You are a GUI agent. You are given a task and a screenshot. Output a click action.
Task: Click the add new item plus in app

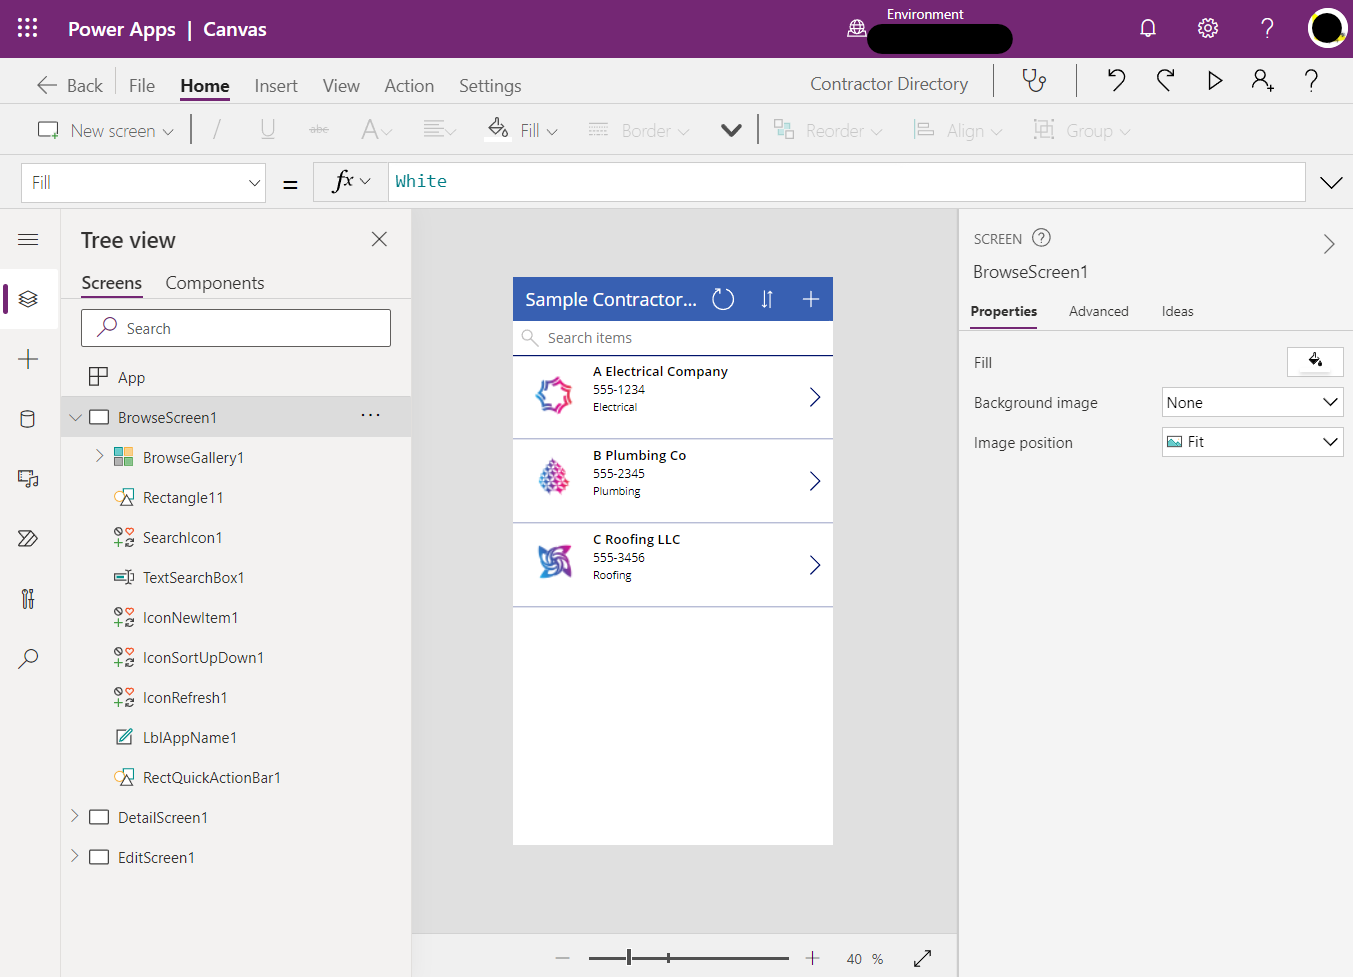811,299
